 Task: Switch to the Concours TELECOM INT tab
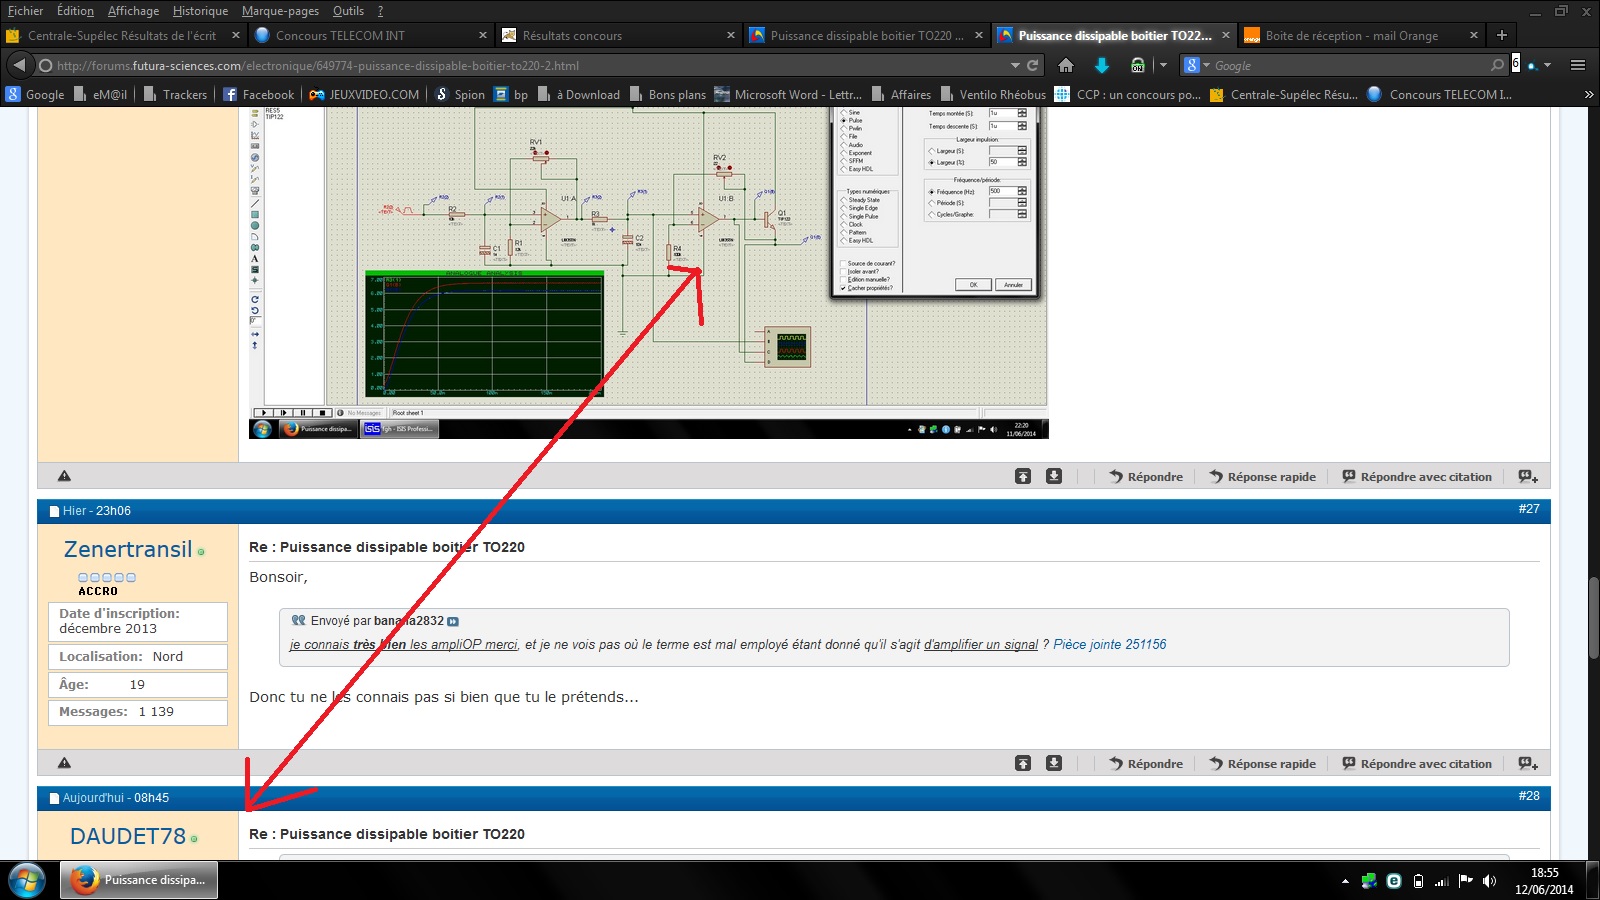pos(370,35)
